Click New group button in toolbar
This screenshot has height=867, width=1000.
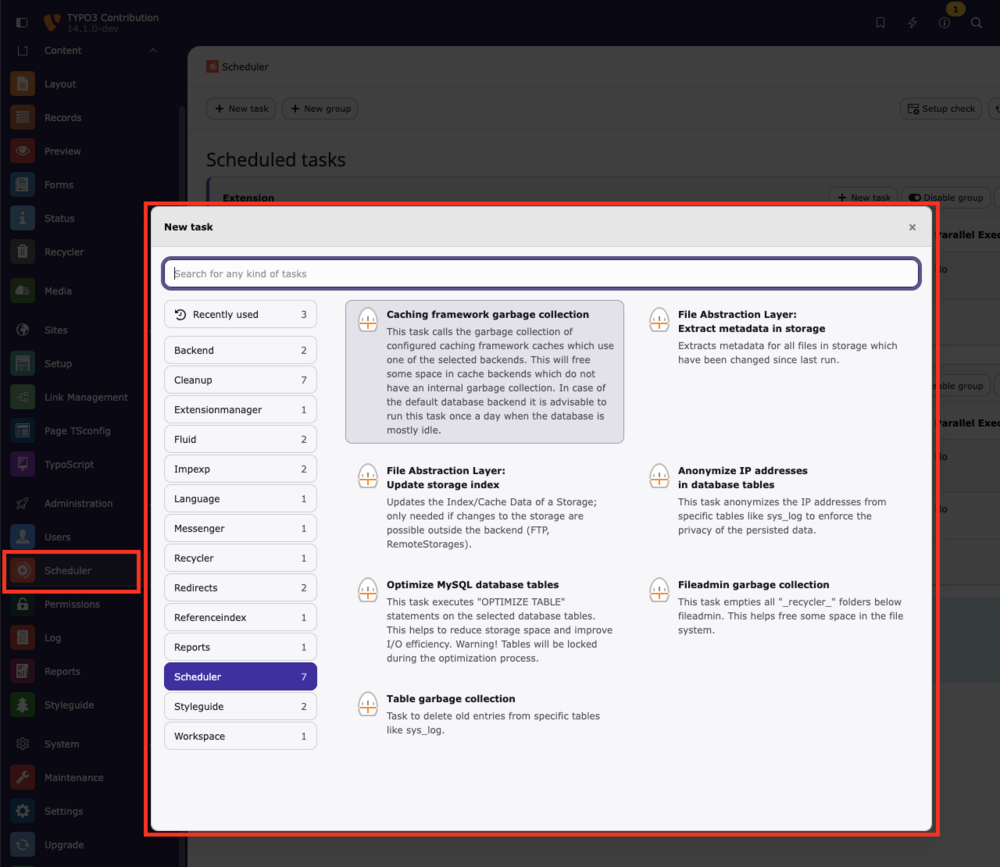click(320, 108)
